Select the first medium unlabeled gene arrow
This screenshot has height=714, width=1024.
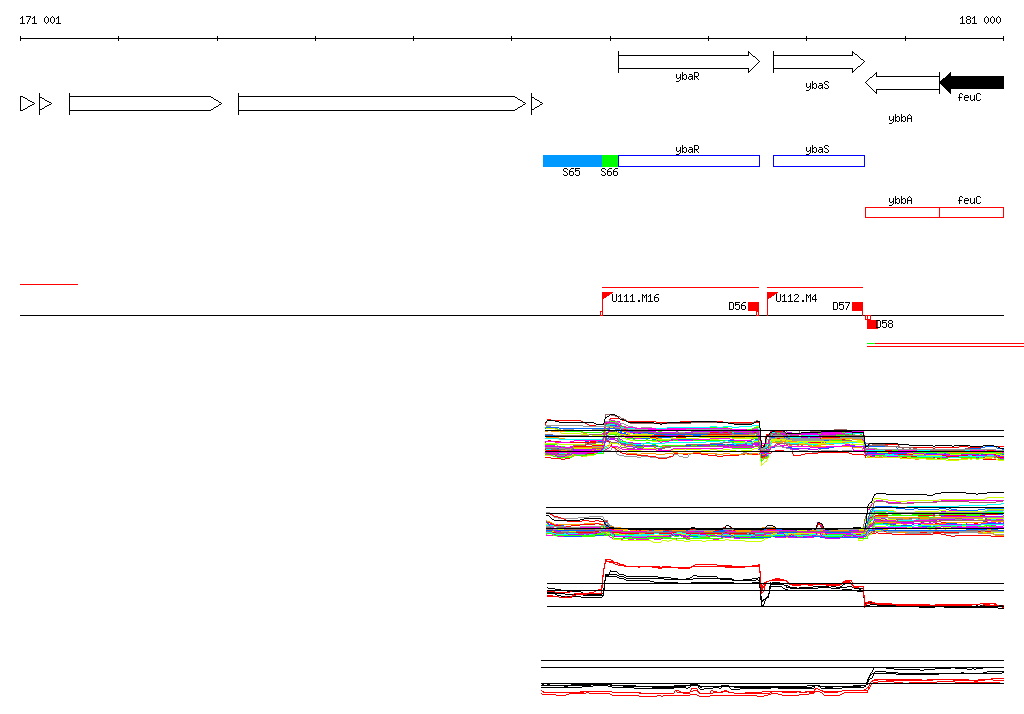click(x=146, y=103)
